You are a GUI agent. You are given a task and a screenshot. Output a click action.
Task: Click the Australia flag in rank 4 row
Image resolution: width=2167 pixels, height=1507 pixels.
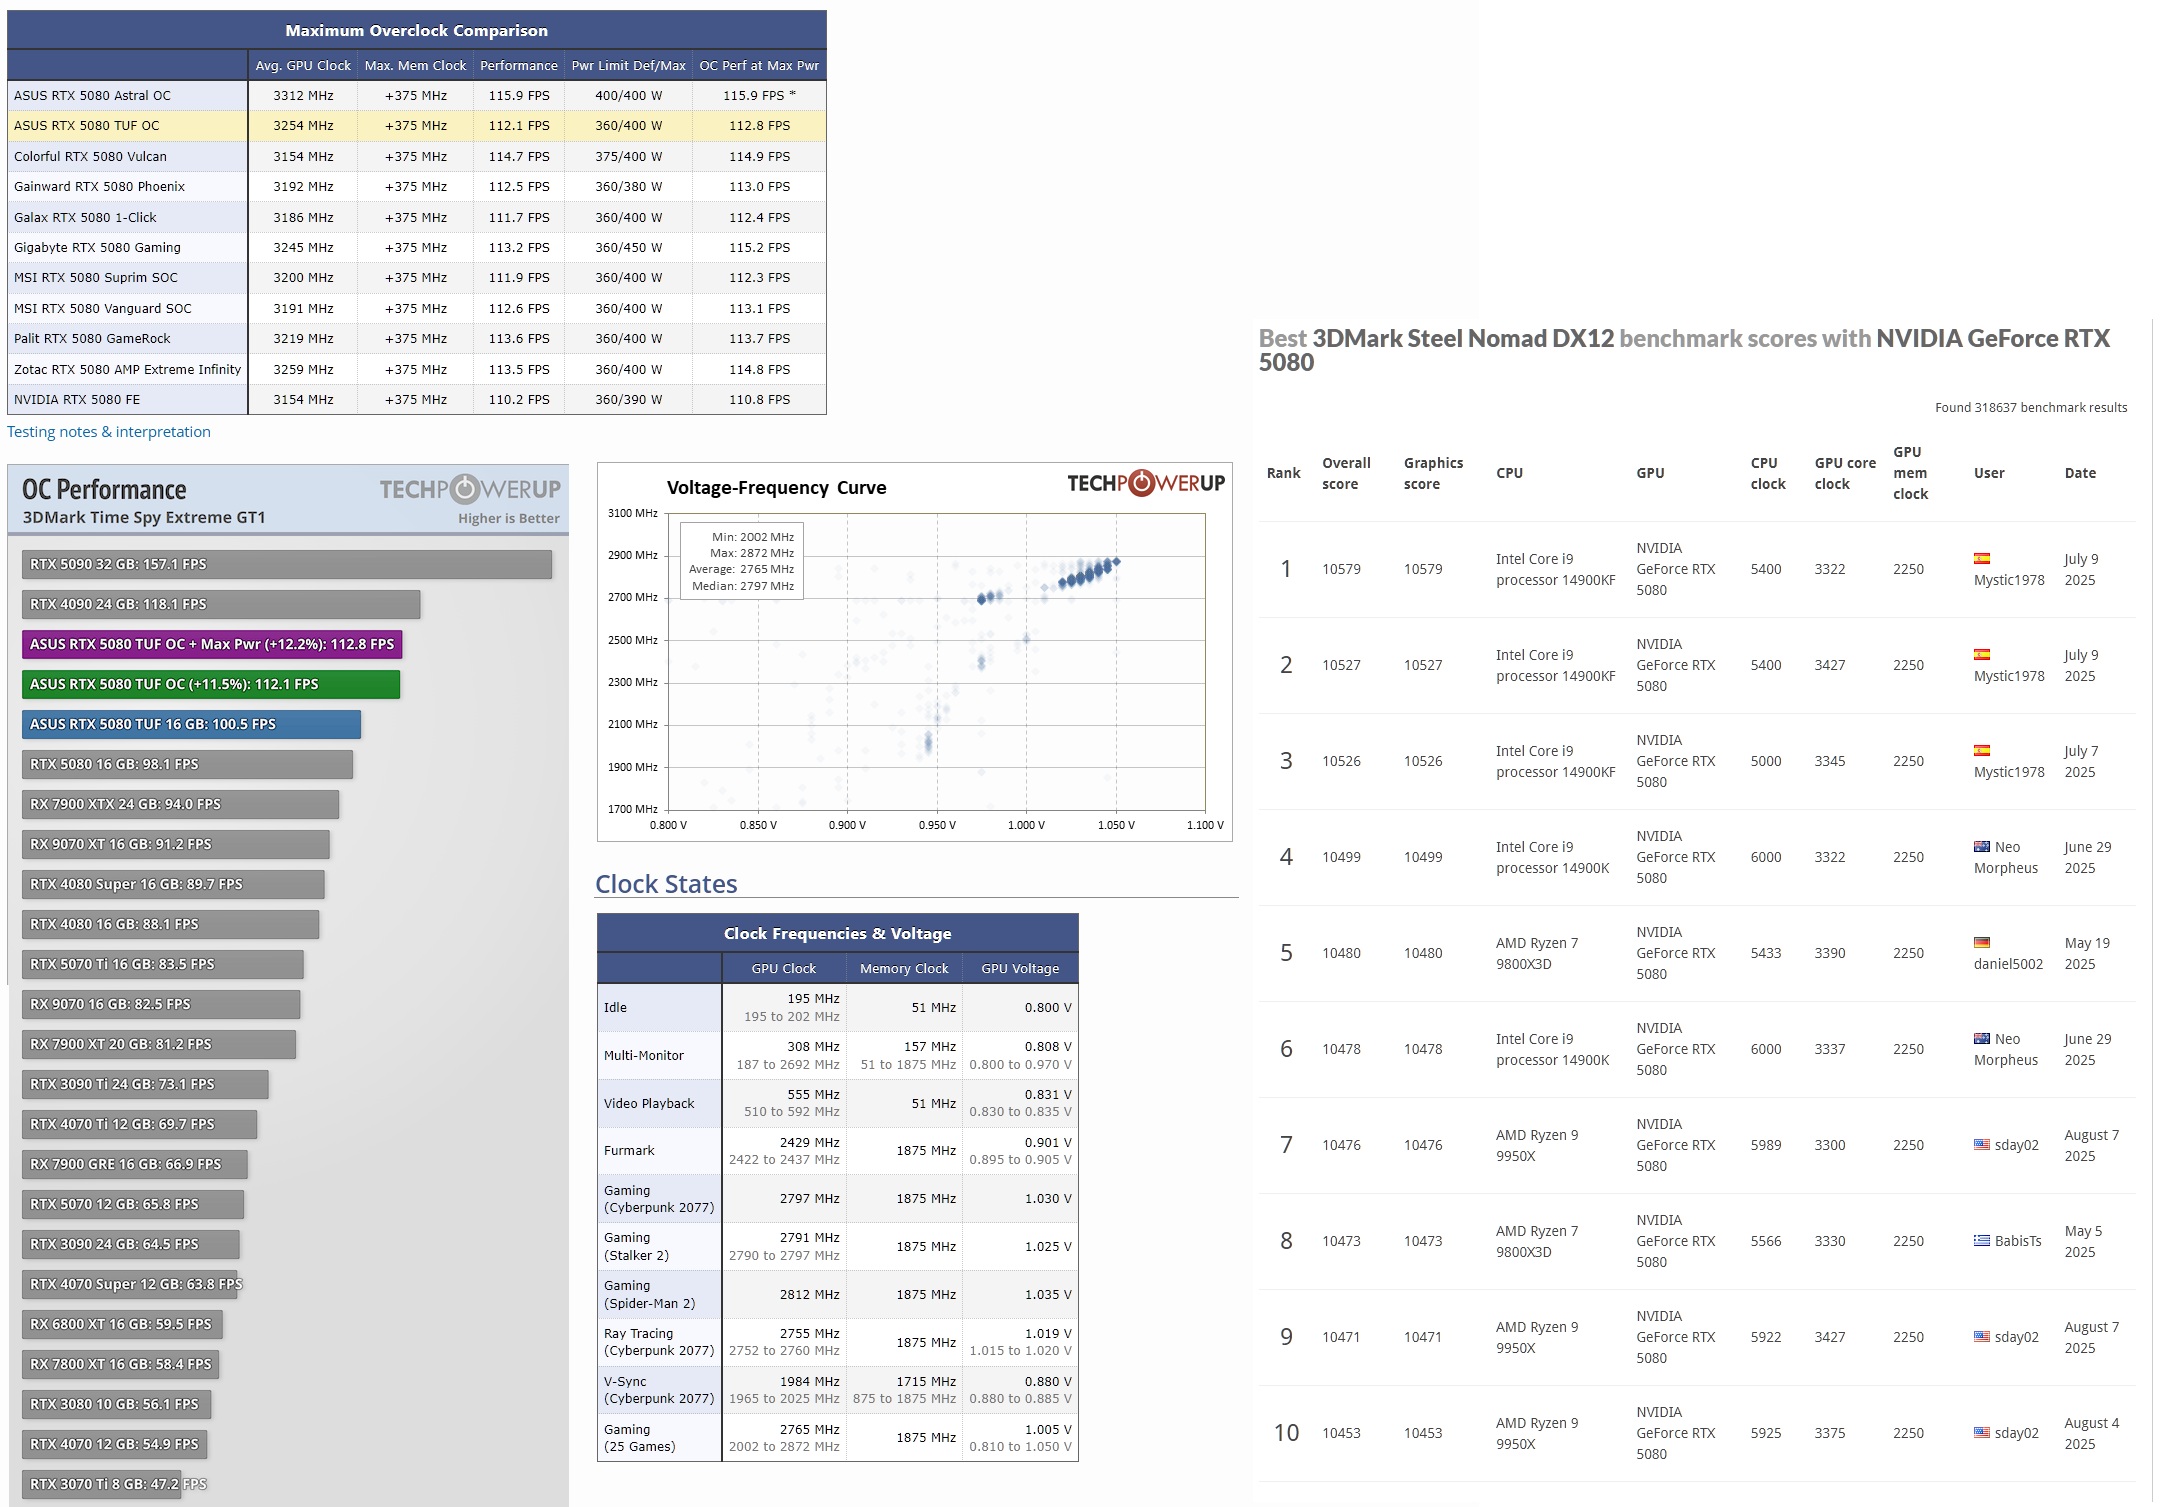[1981, 847]
